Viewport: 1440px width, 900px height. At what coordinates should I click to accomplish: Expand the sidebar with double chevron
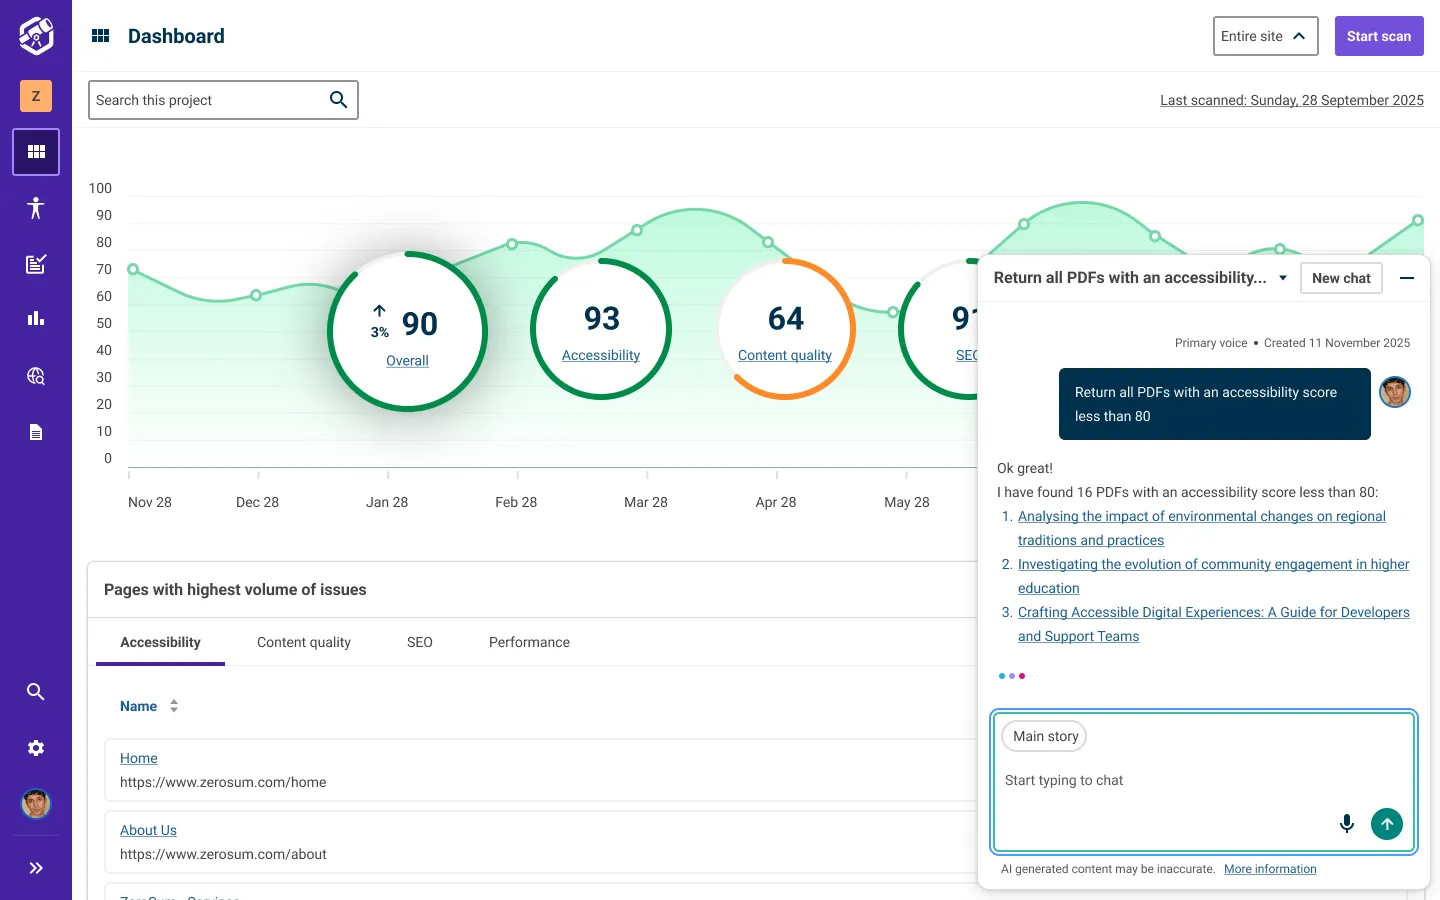36,868
